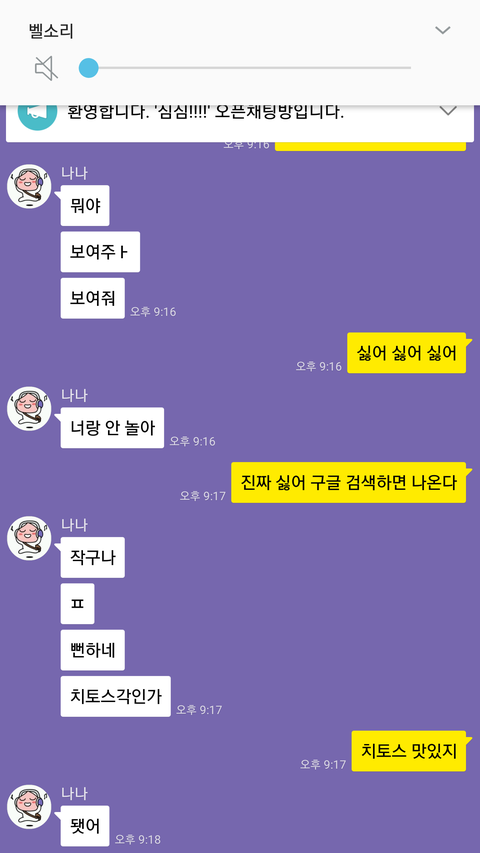Open 나나's avatar beside 너랑 안 놀아

tap(29, 409)
